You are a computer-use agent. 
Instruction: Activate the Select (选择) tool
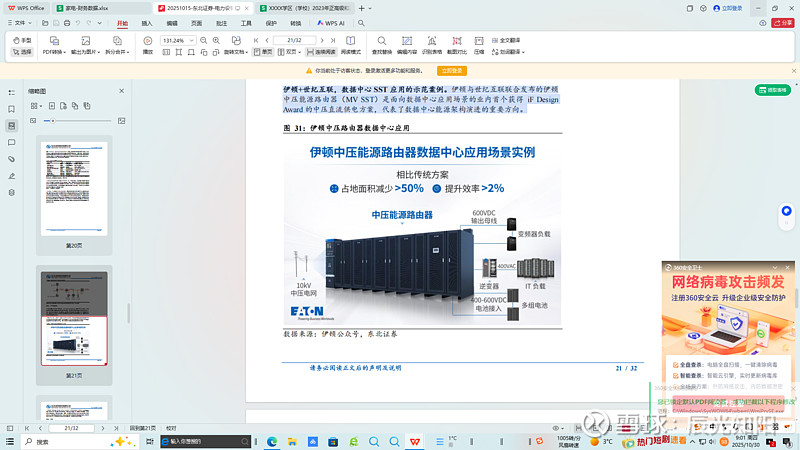pos(22,52)
